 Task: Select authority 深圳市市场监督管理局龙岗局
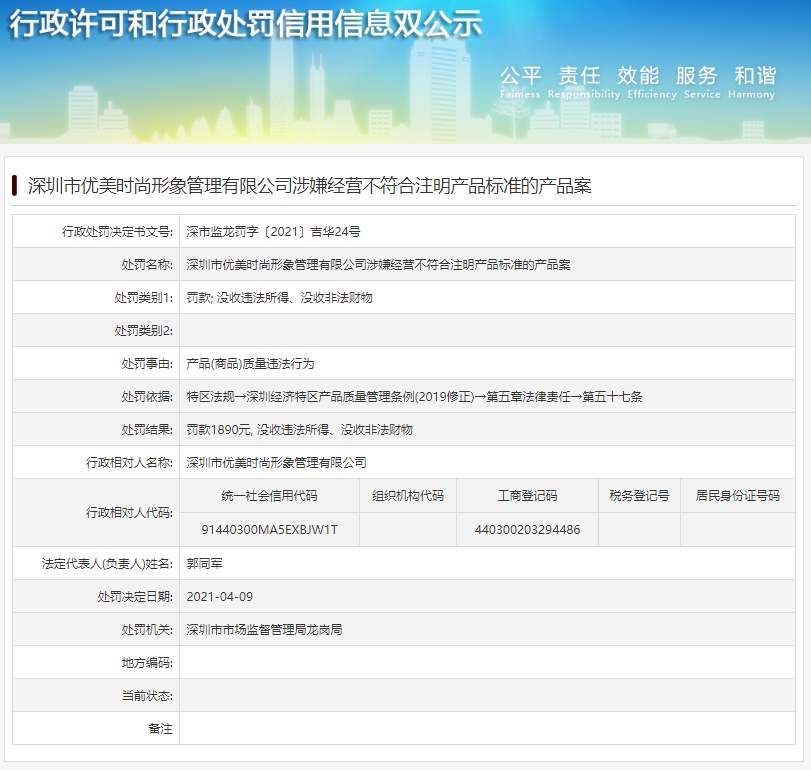pyautogui.click(x=264, y=629)
